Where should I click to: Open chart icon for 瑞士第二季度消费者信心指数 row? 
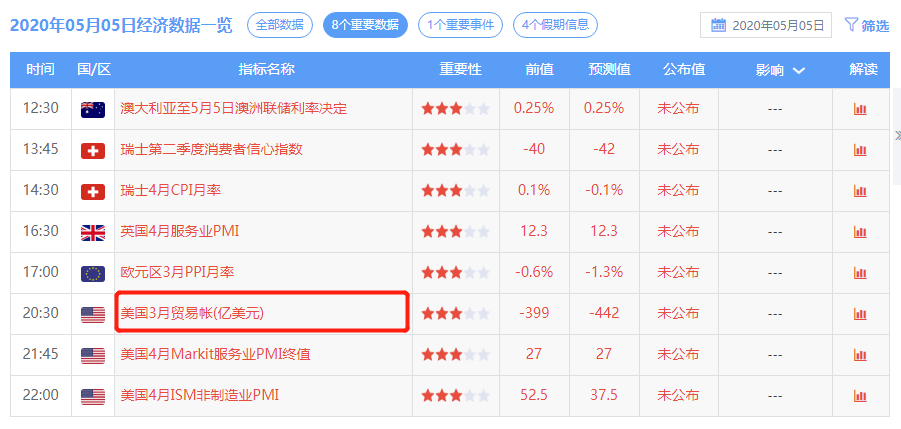(860, 150)
